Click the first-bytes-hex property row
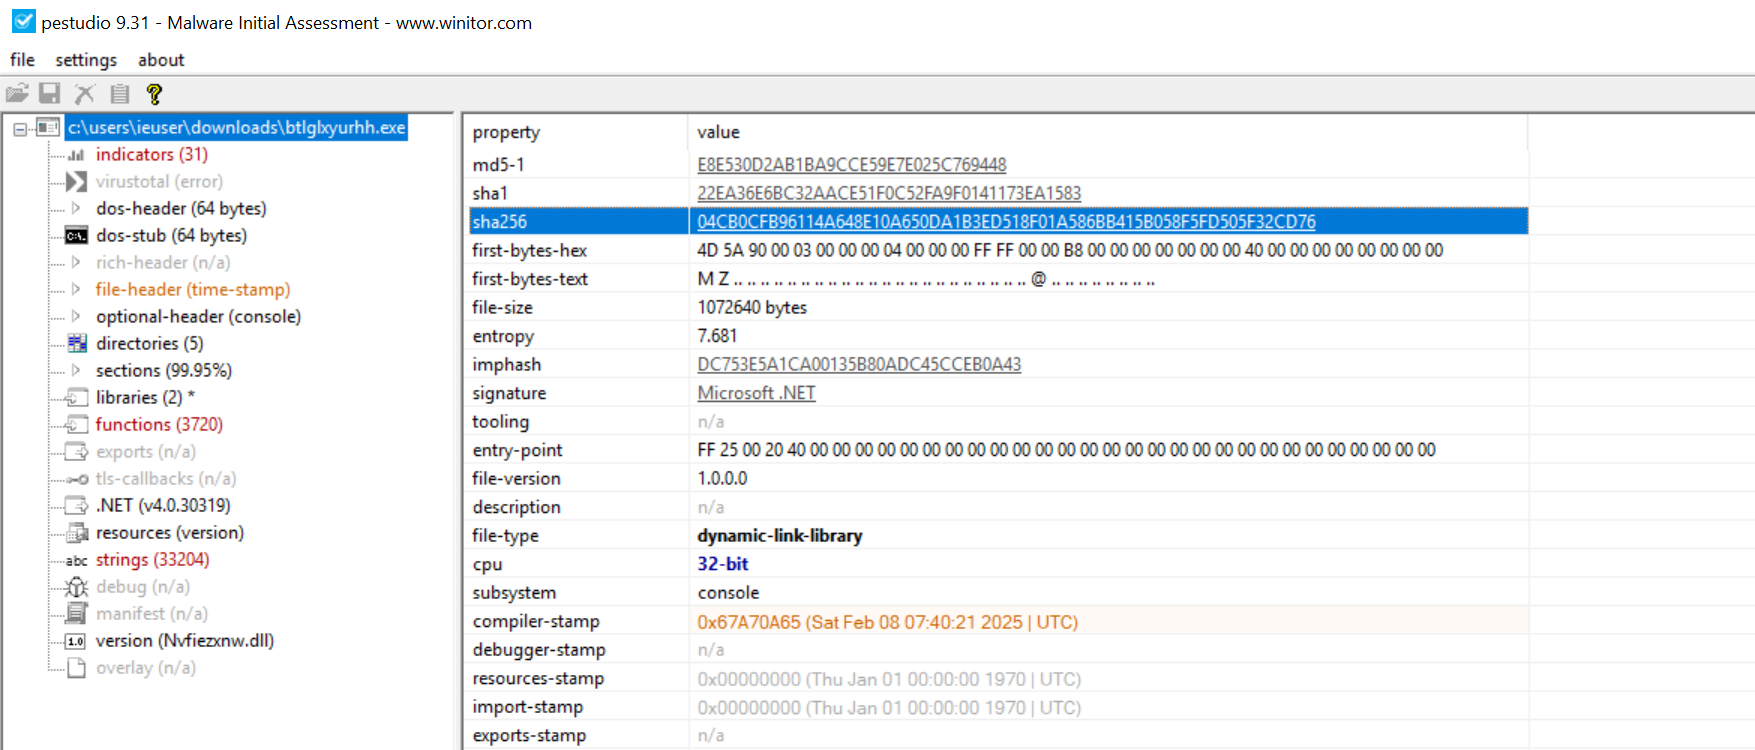The image size is (1755, 750). (x=998, y=250)
